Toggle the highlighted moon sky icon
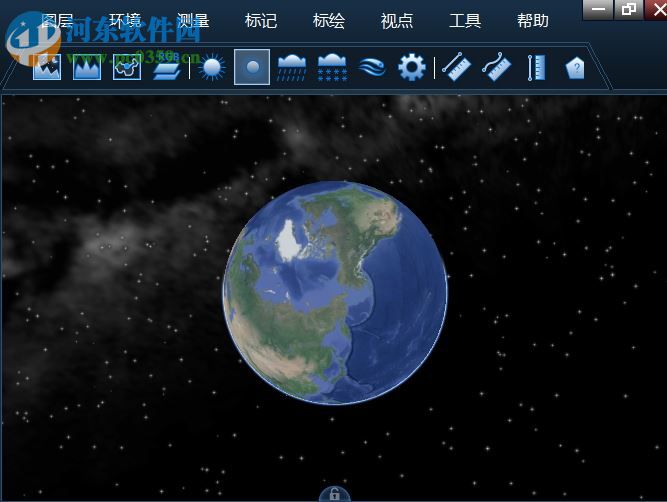Viewport: 667px width, 502px height. click(252, 67)
